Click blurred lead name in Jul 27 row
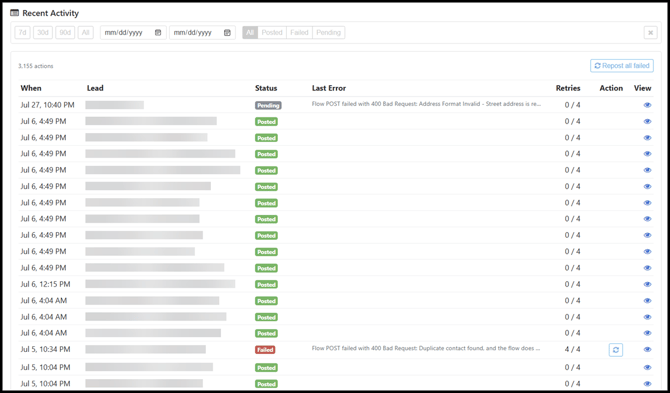 [x=115, y=105]
